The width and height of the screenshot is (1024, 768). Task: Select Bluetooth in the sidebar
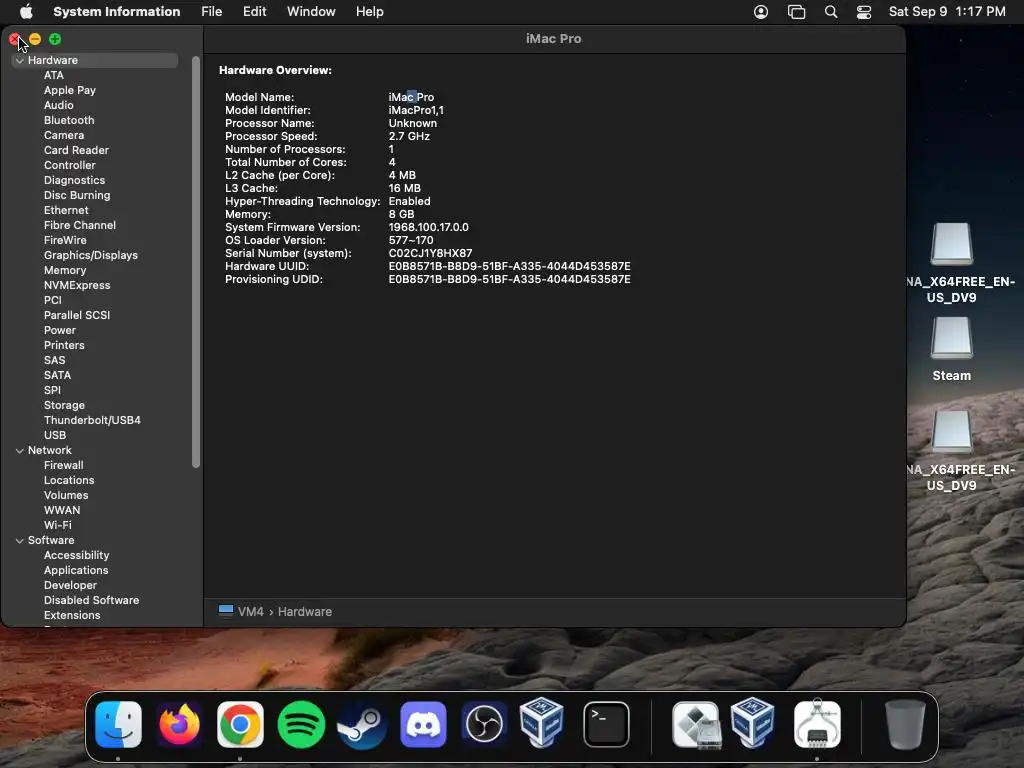click(69, 120)
